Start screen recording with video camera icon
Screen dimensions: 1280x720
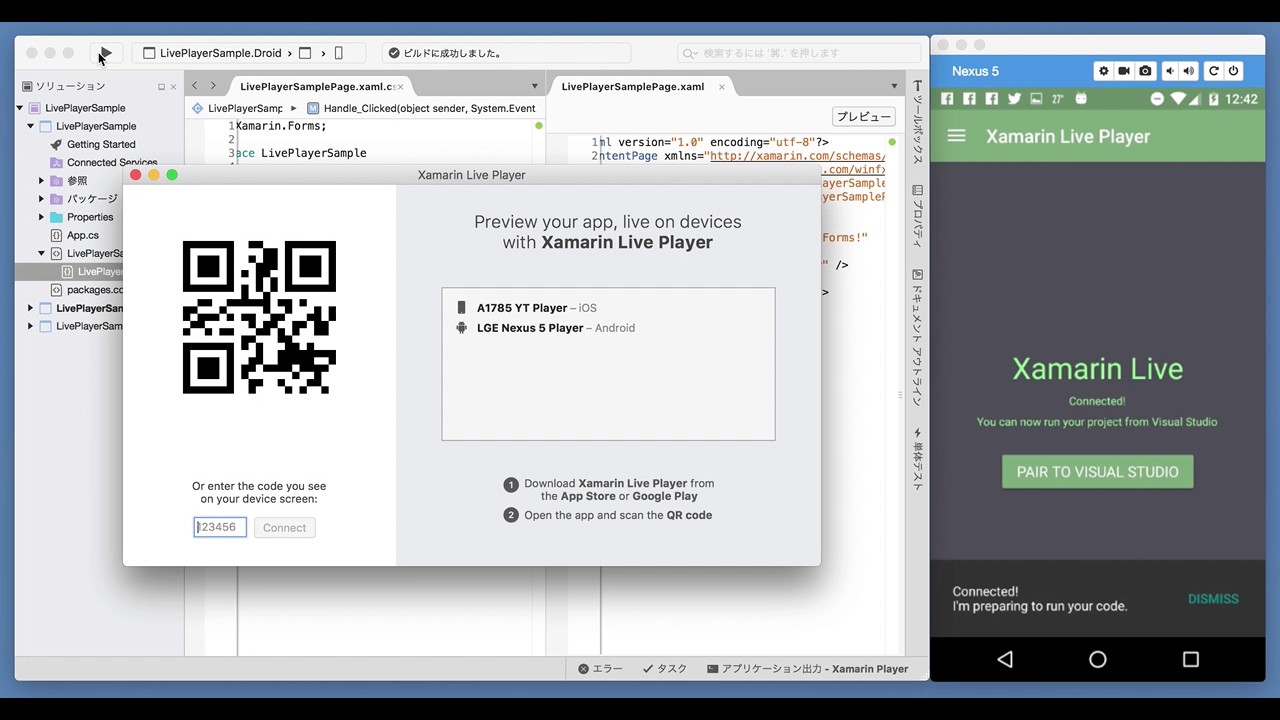(x=1125, y=71)
